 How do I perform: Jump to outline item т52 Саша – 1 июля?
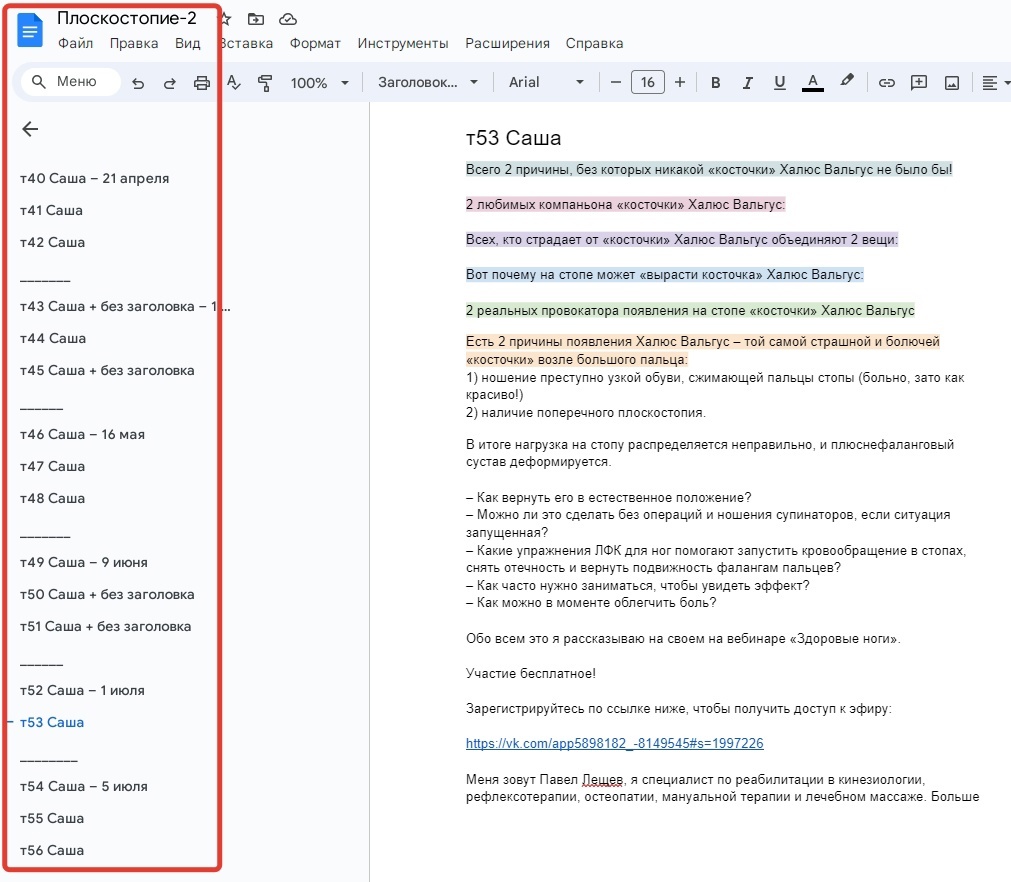point(83,691)
